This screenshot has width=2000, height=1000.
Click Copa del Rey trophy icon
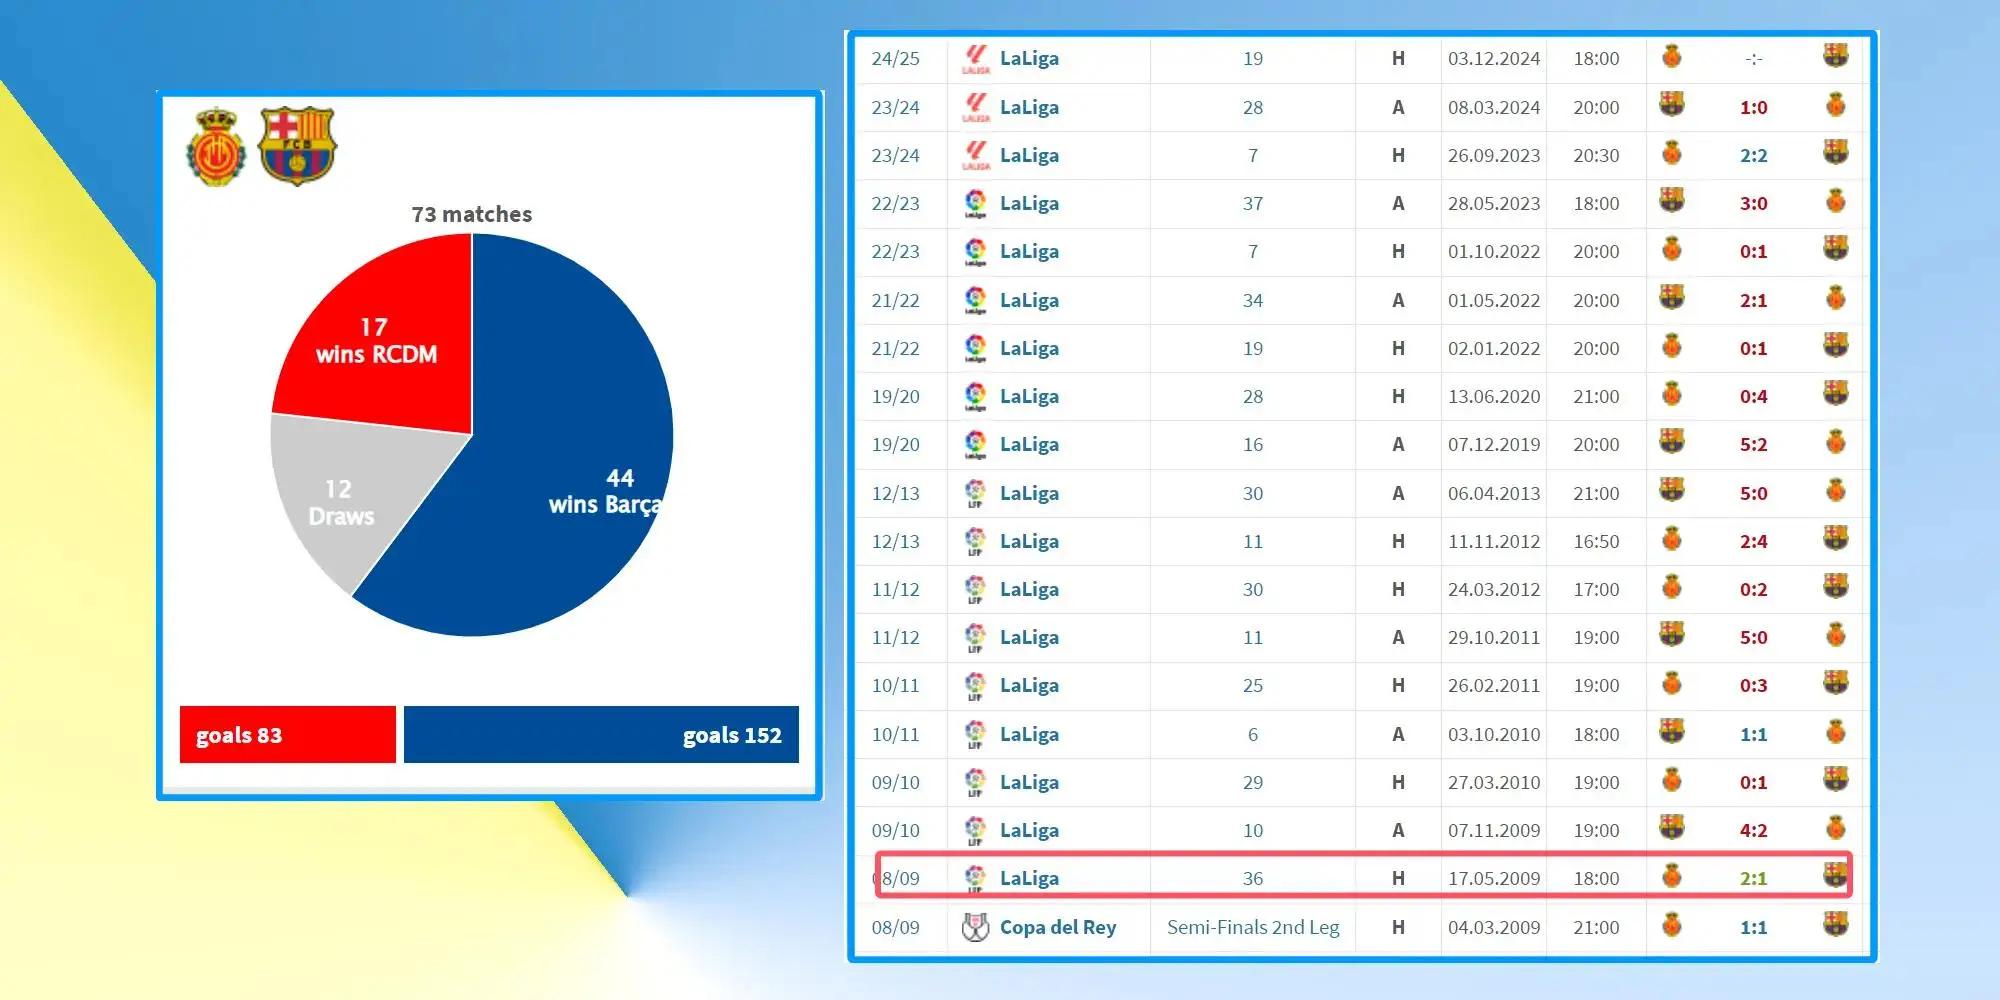point(976,927)
